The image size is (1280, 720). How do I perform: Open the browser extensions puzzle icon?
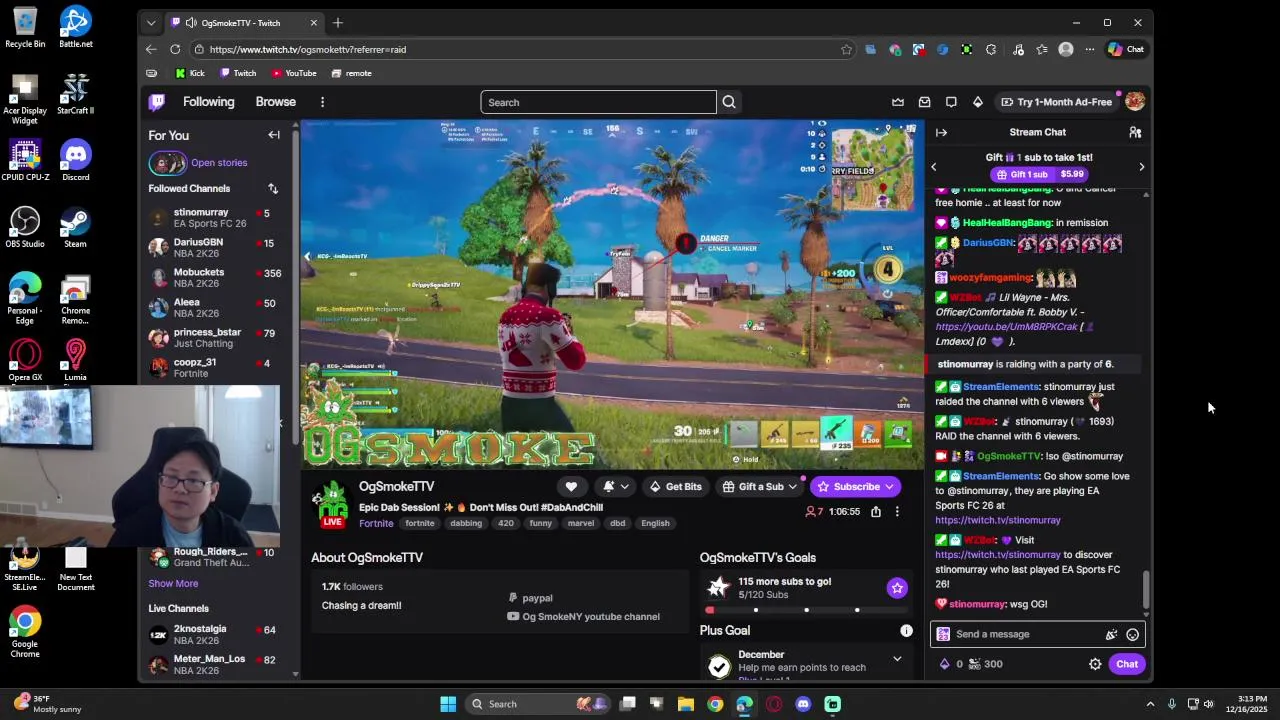click(x=991, y=49)
